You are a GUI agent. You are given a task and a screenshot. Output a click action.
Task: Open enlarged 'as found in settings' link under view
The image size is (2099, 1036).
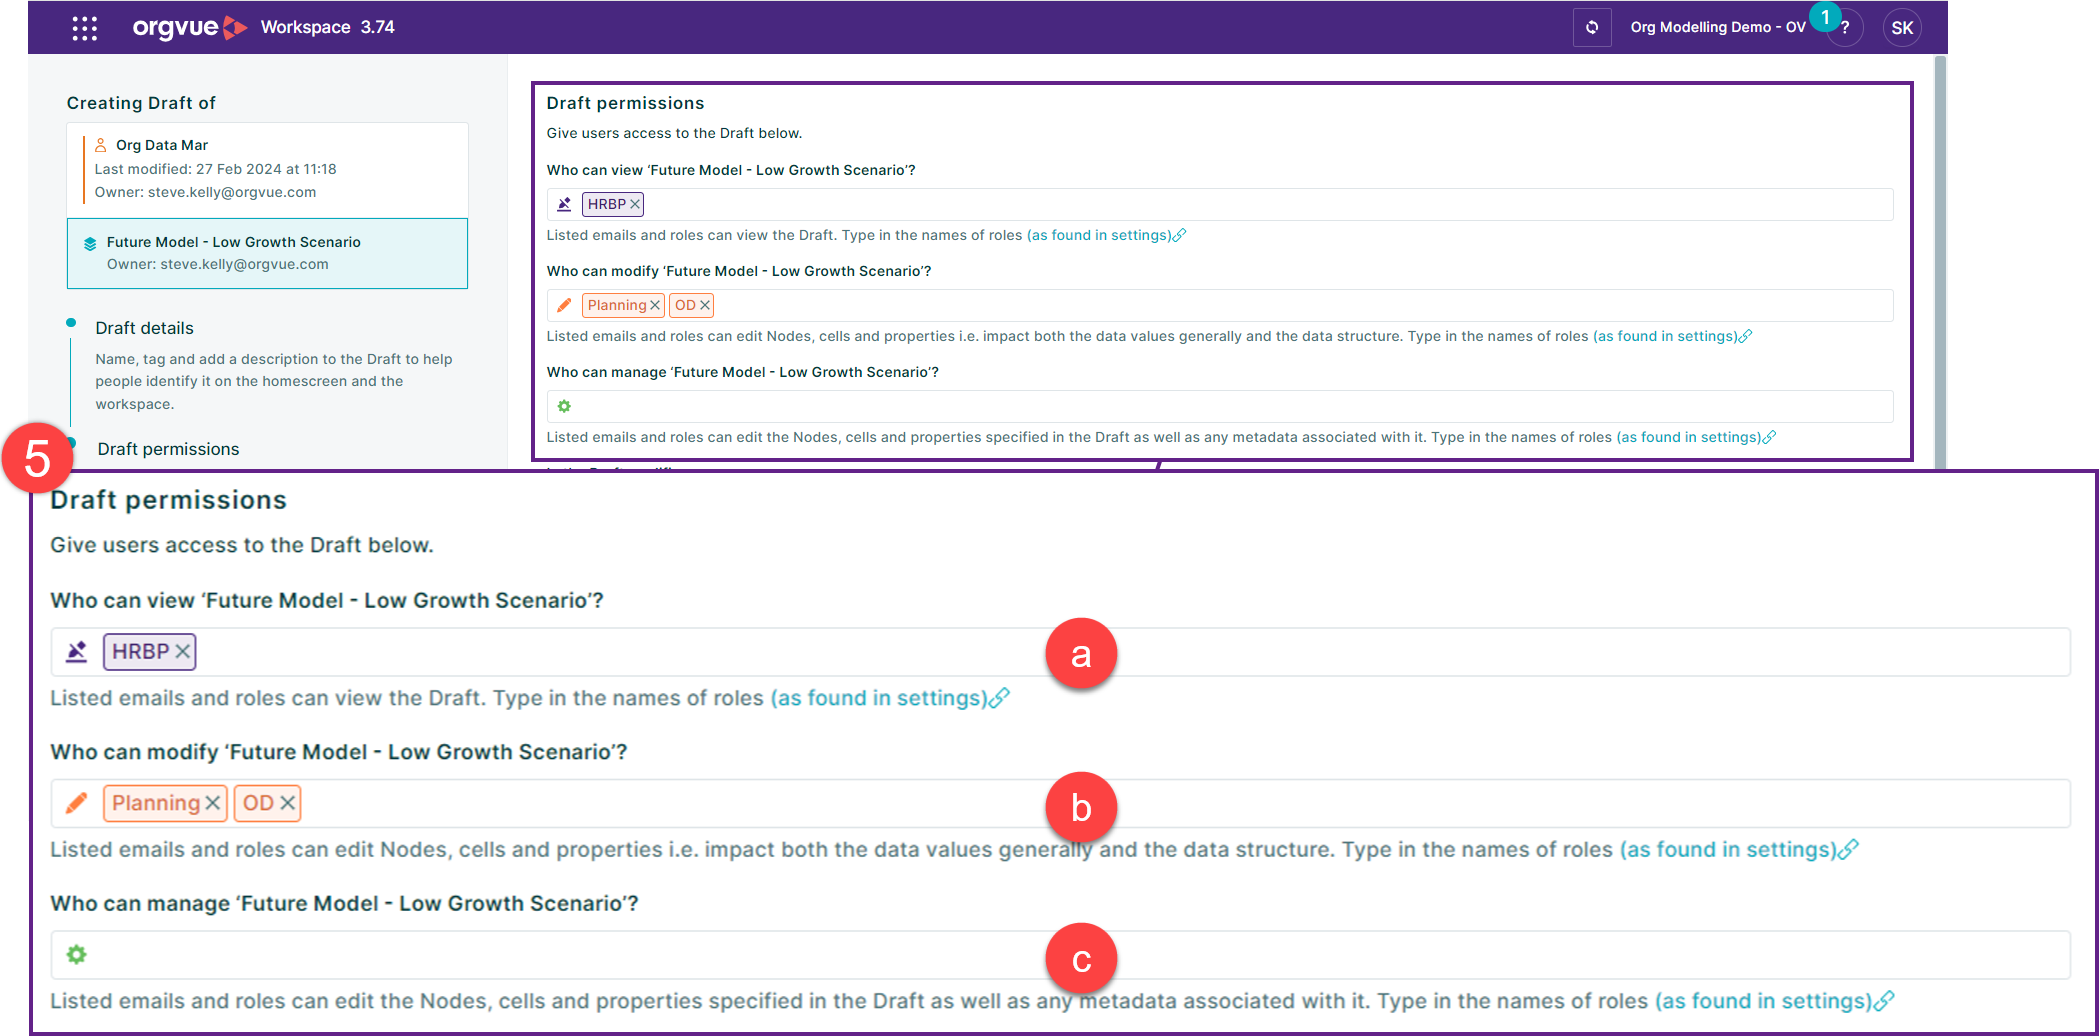click(890, 698)
